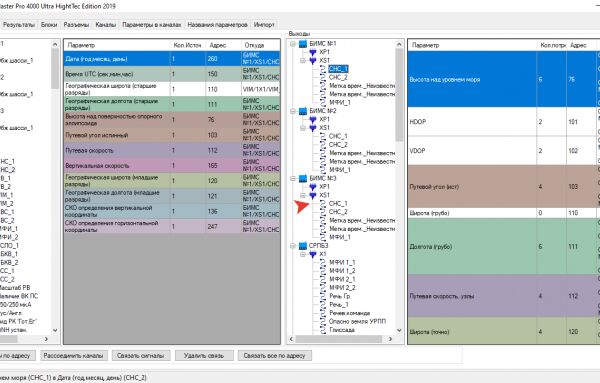This screenshot has height=383, width=600.
Task: Click the signal wave icon beside Речь Гр.
Action: [323, 296]
